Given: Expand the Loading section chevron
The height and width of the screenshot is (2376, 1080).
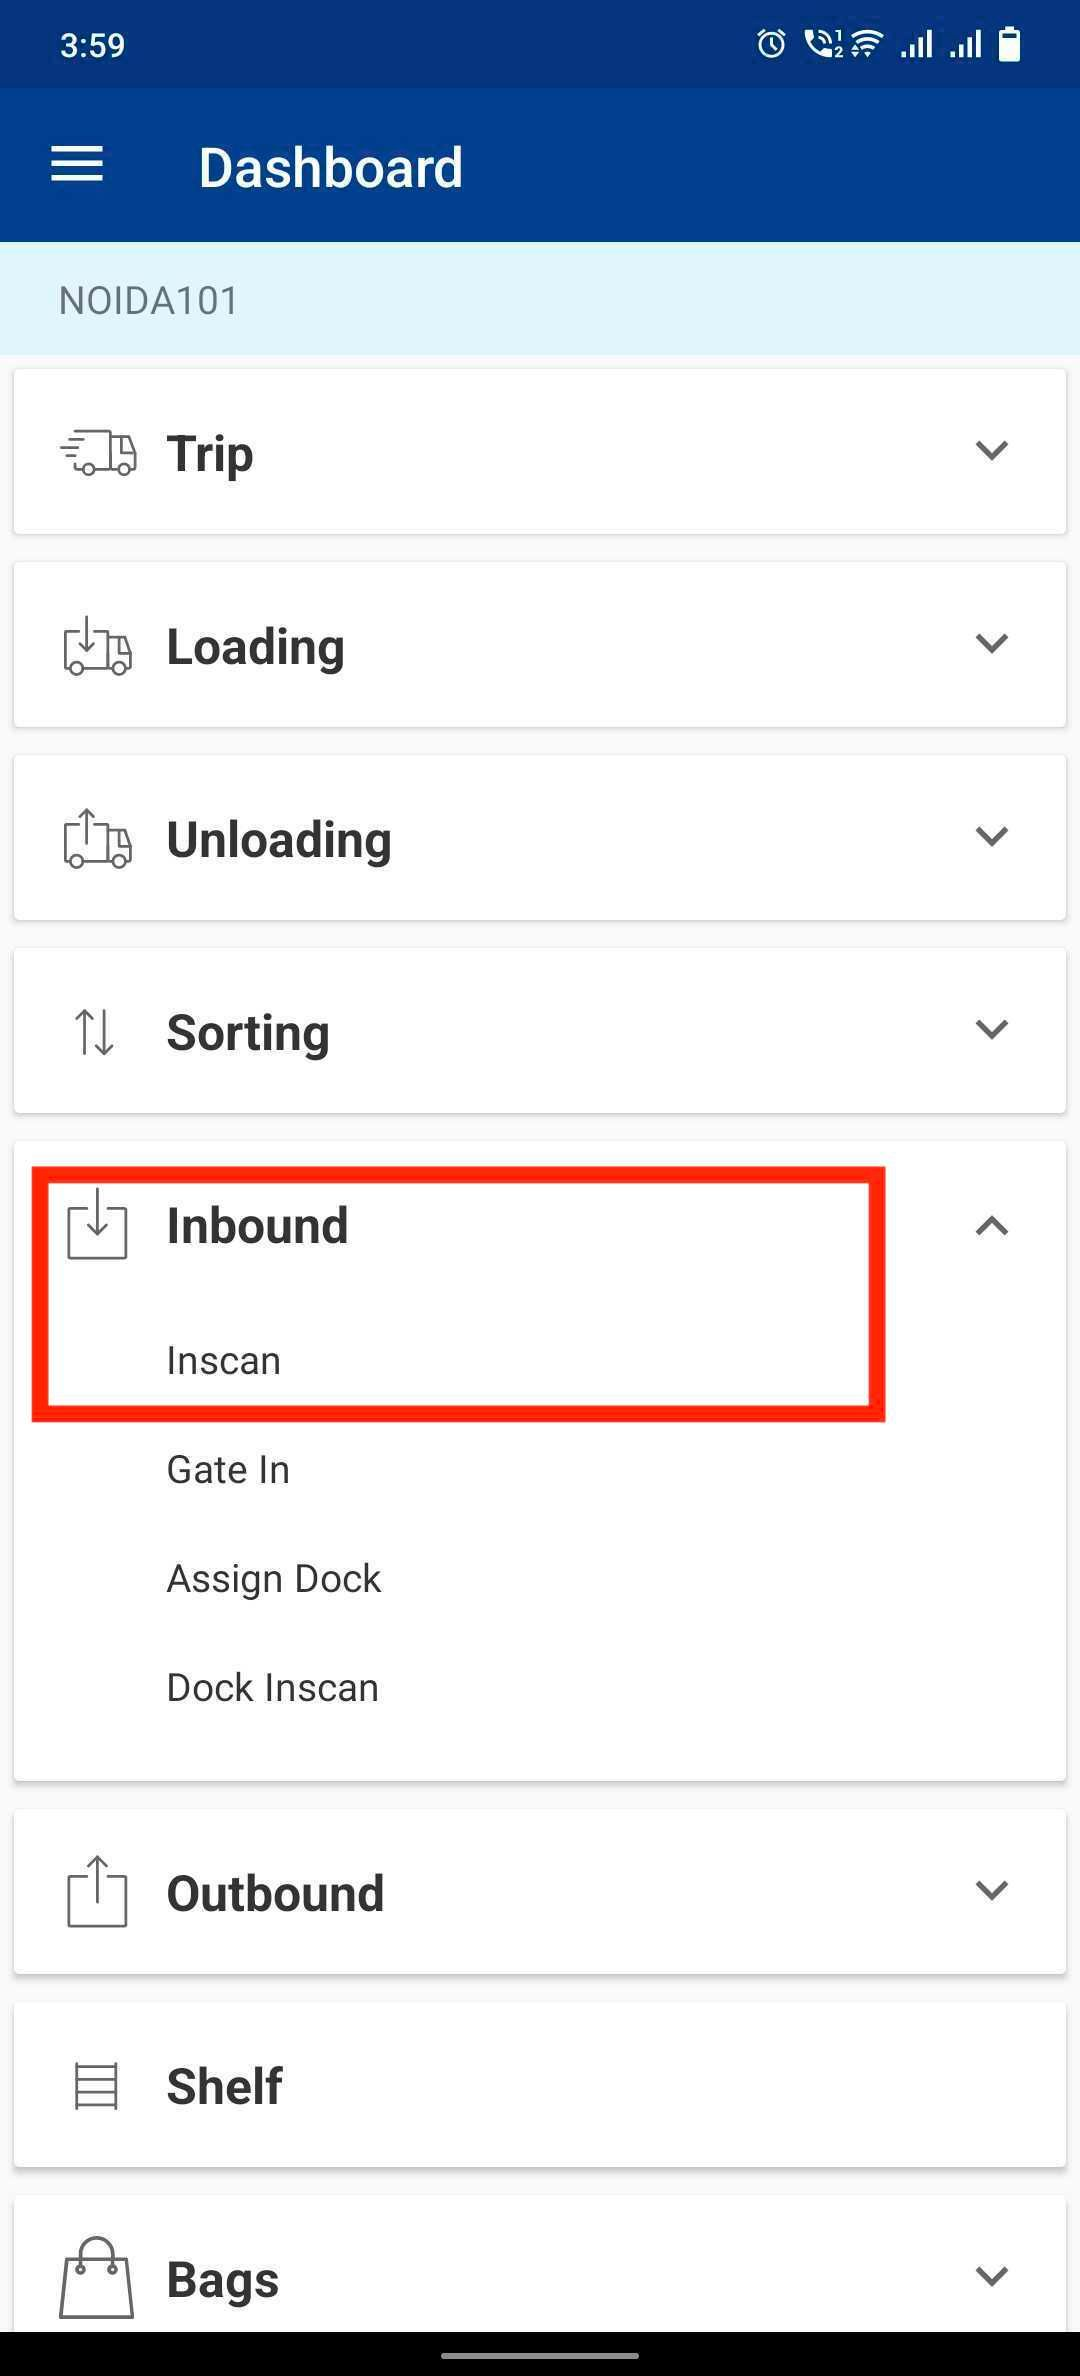Looking at the screenshot, I should 991,643.
